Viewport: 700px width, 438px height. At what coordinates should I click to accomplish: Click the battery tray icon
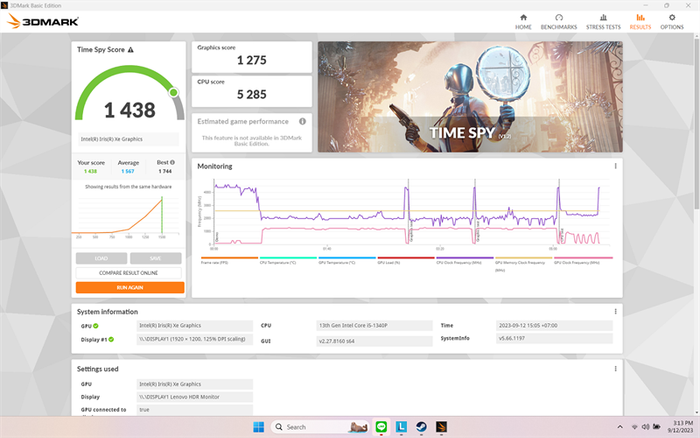(x=656, y=427)
